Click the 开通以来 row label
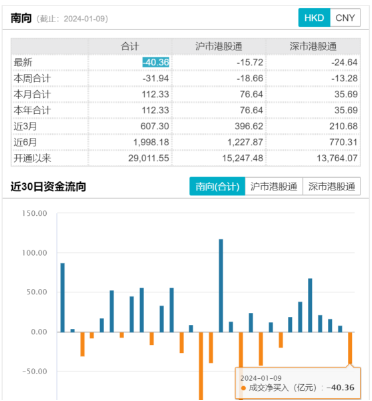The width and height of the screenshot is (372, 401). [x=32, y=158]
